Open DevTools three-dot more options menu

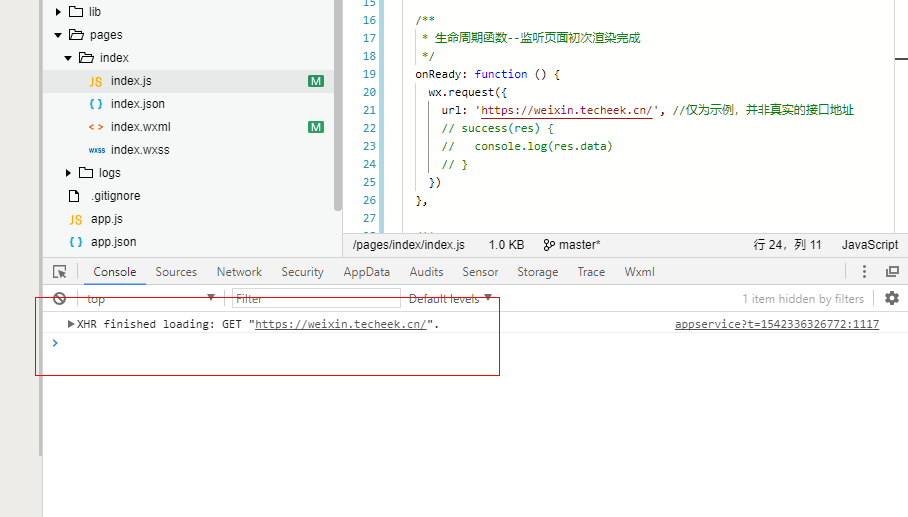point(864,272)
